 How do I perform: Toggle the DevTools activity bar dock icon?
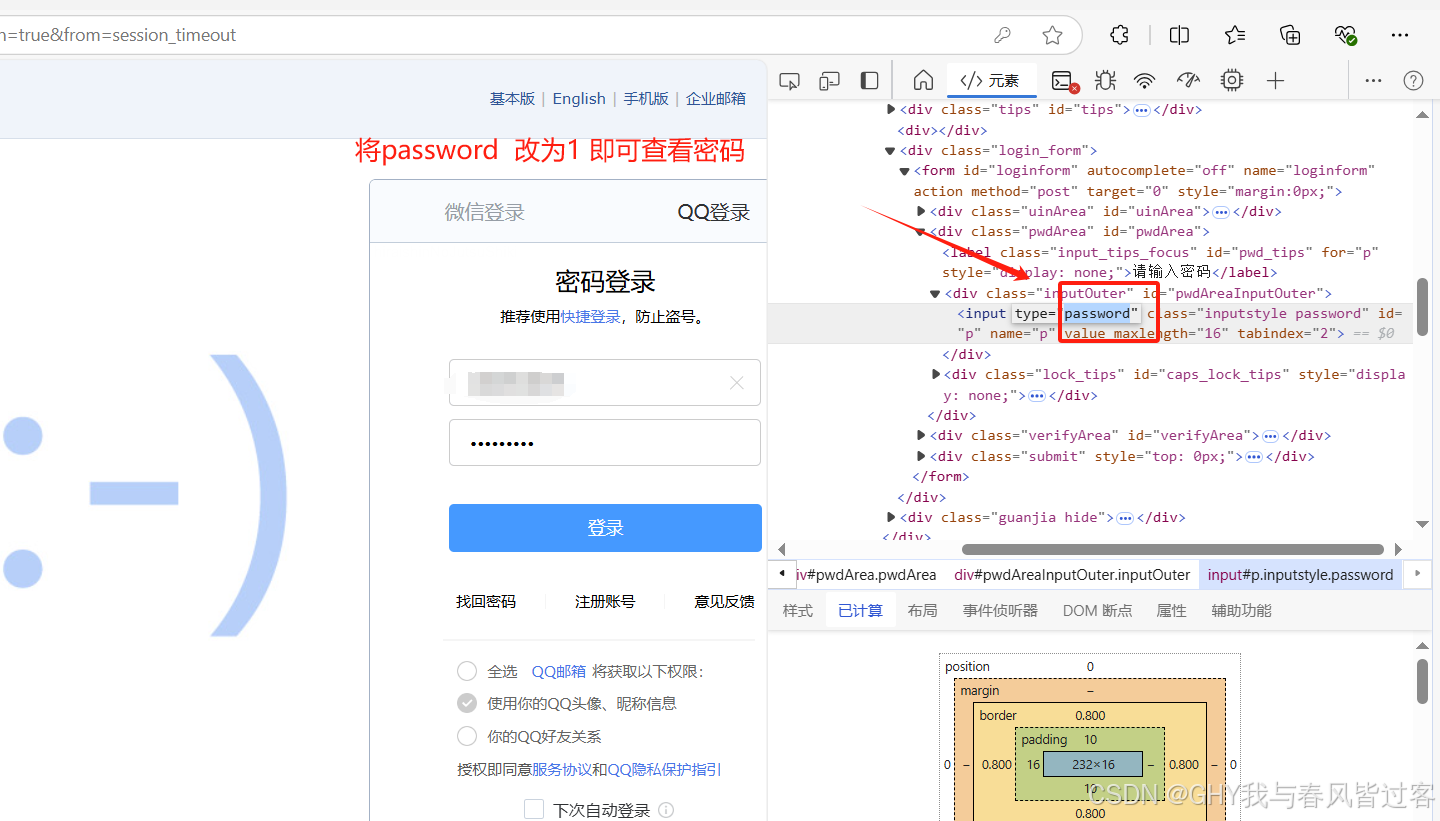[870, 81]
